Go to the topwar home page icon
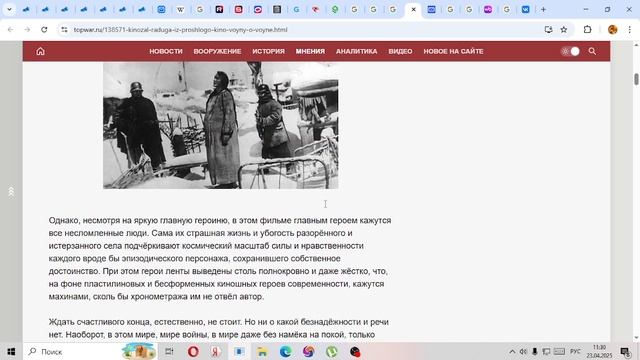Viewport: 640px width, 360px height. point(40,51)
